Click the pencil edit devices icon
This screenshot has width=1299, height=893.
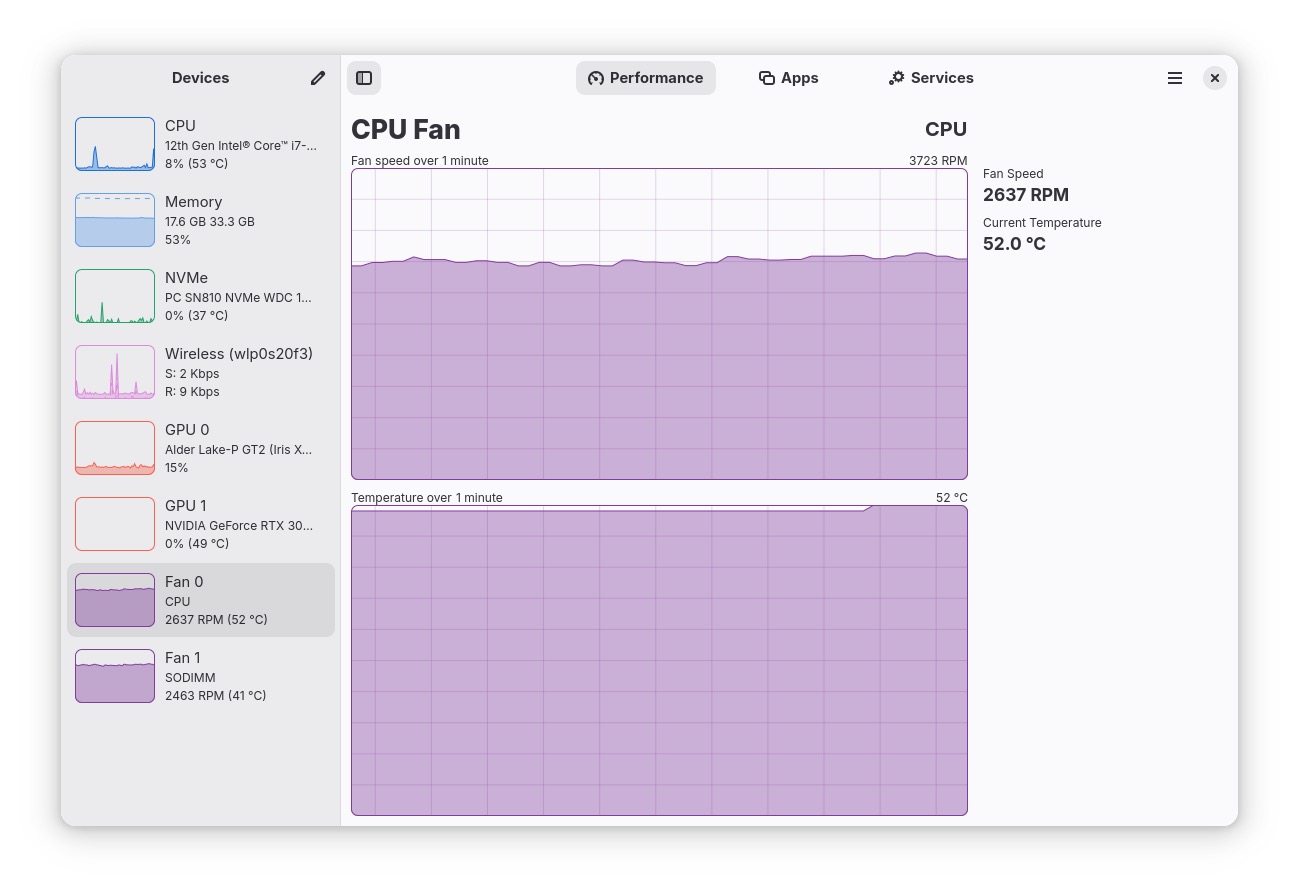[x=318, y=78]
